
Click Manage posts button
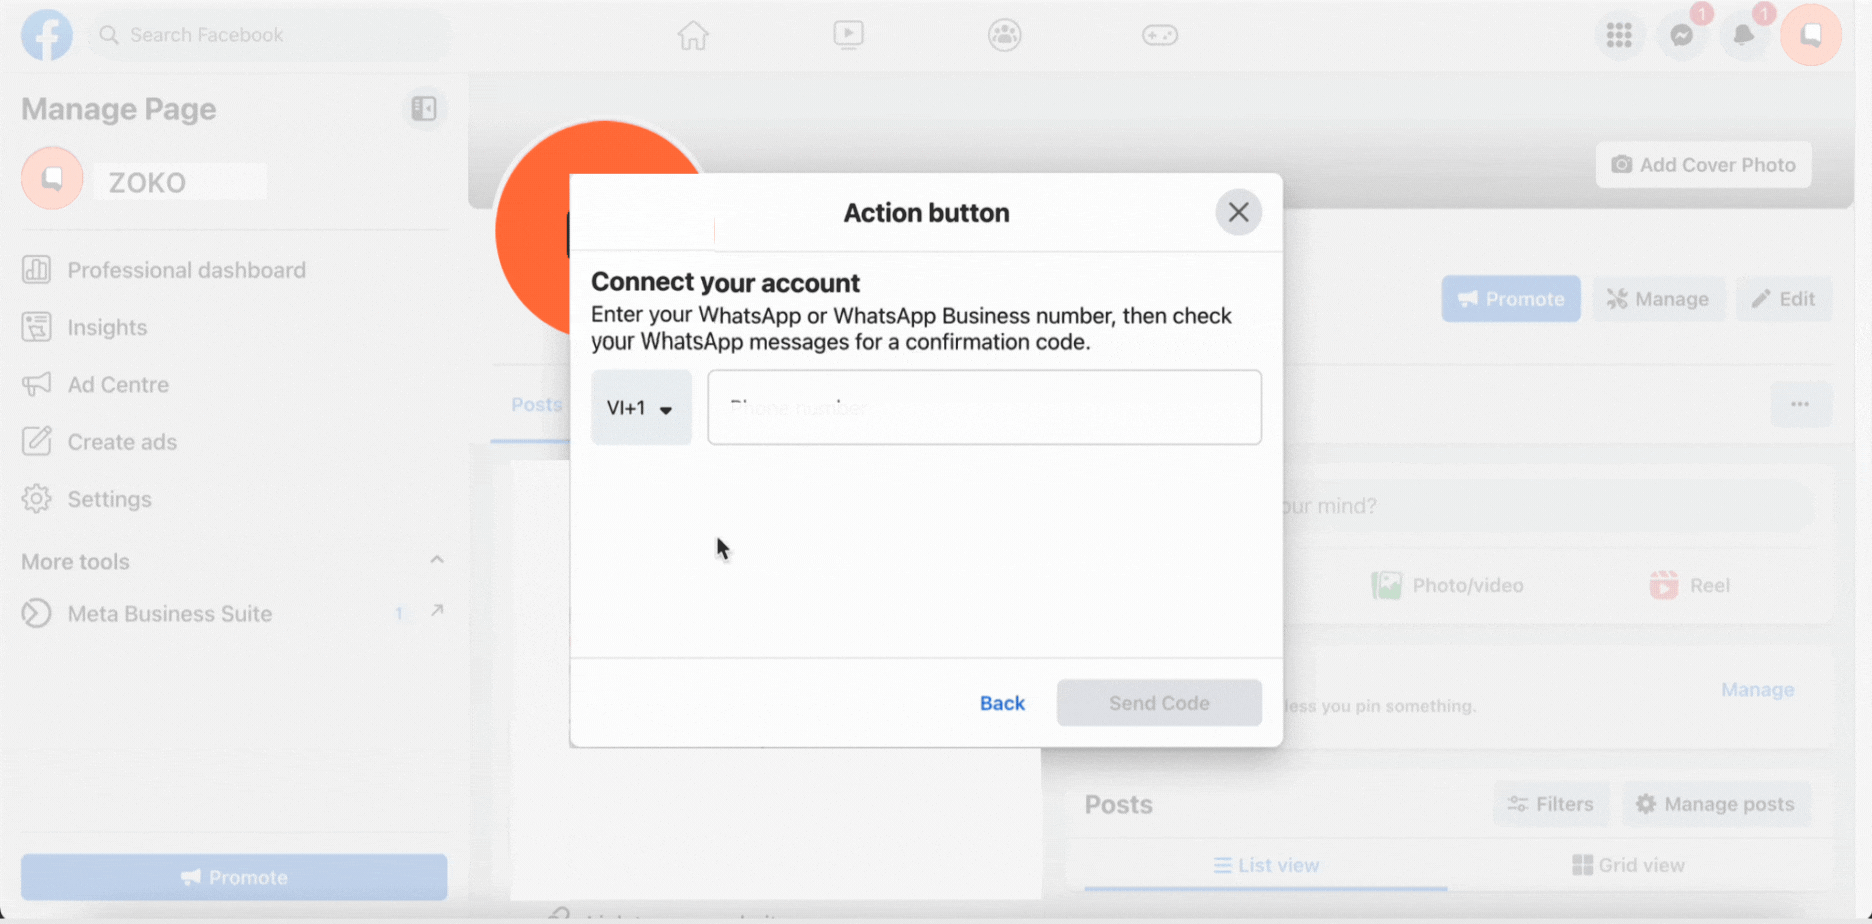1715,804
